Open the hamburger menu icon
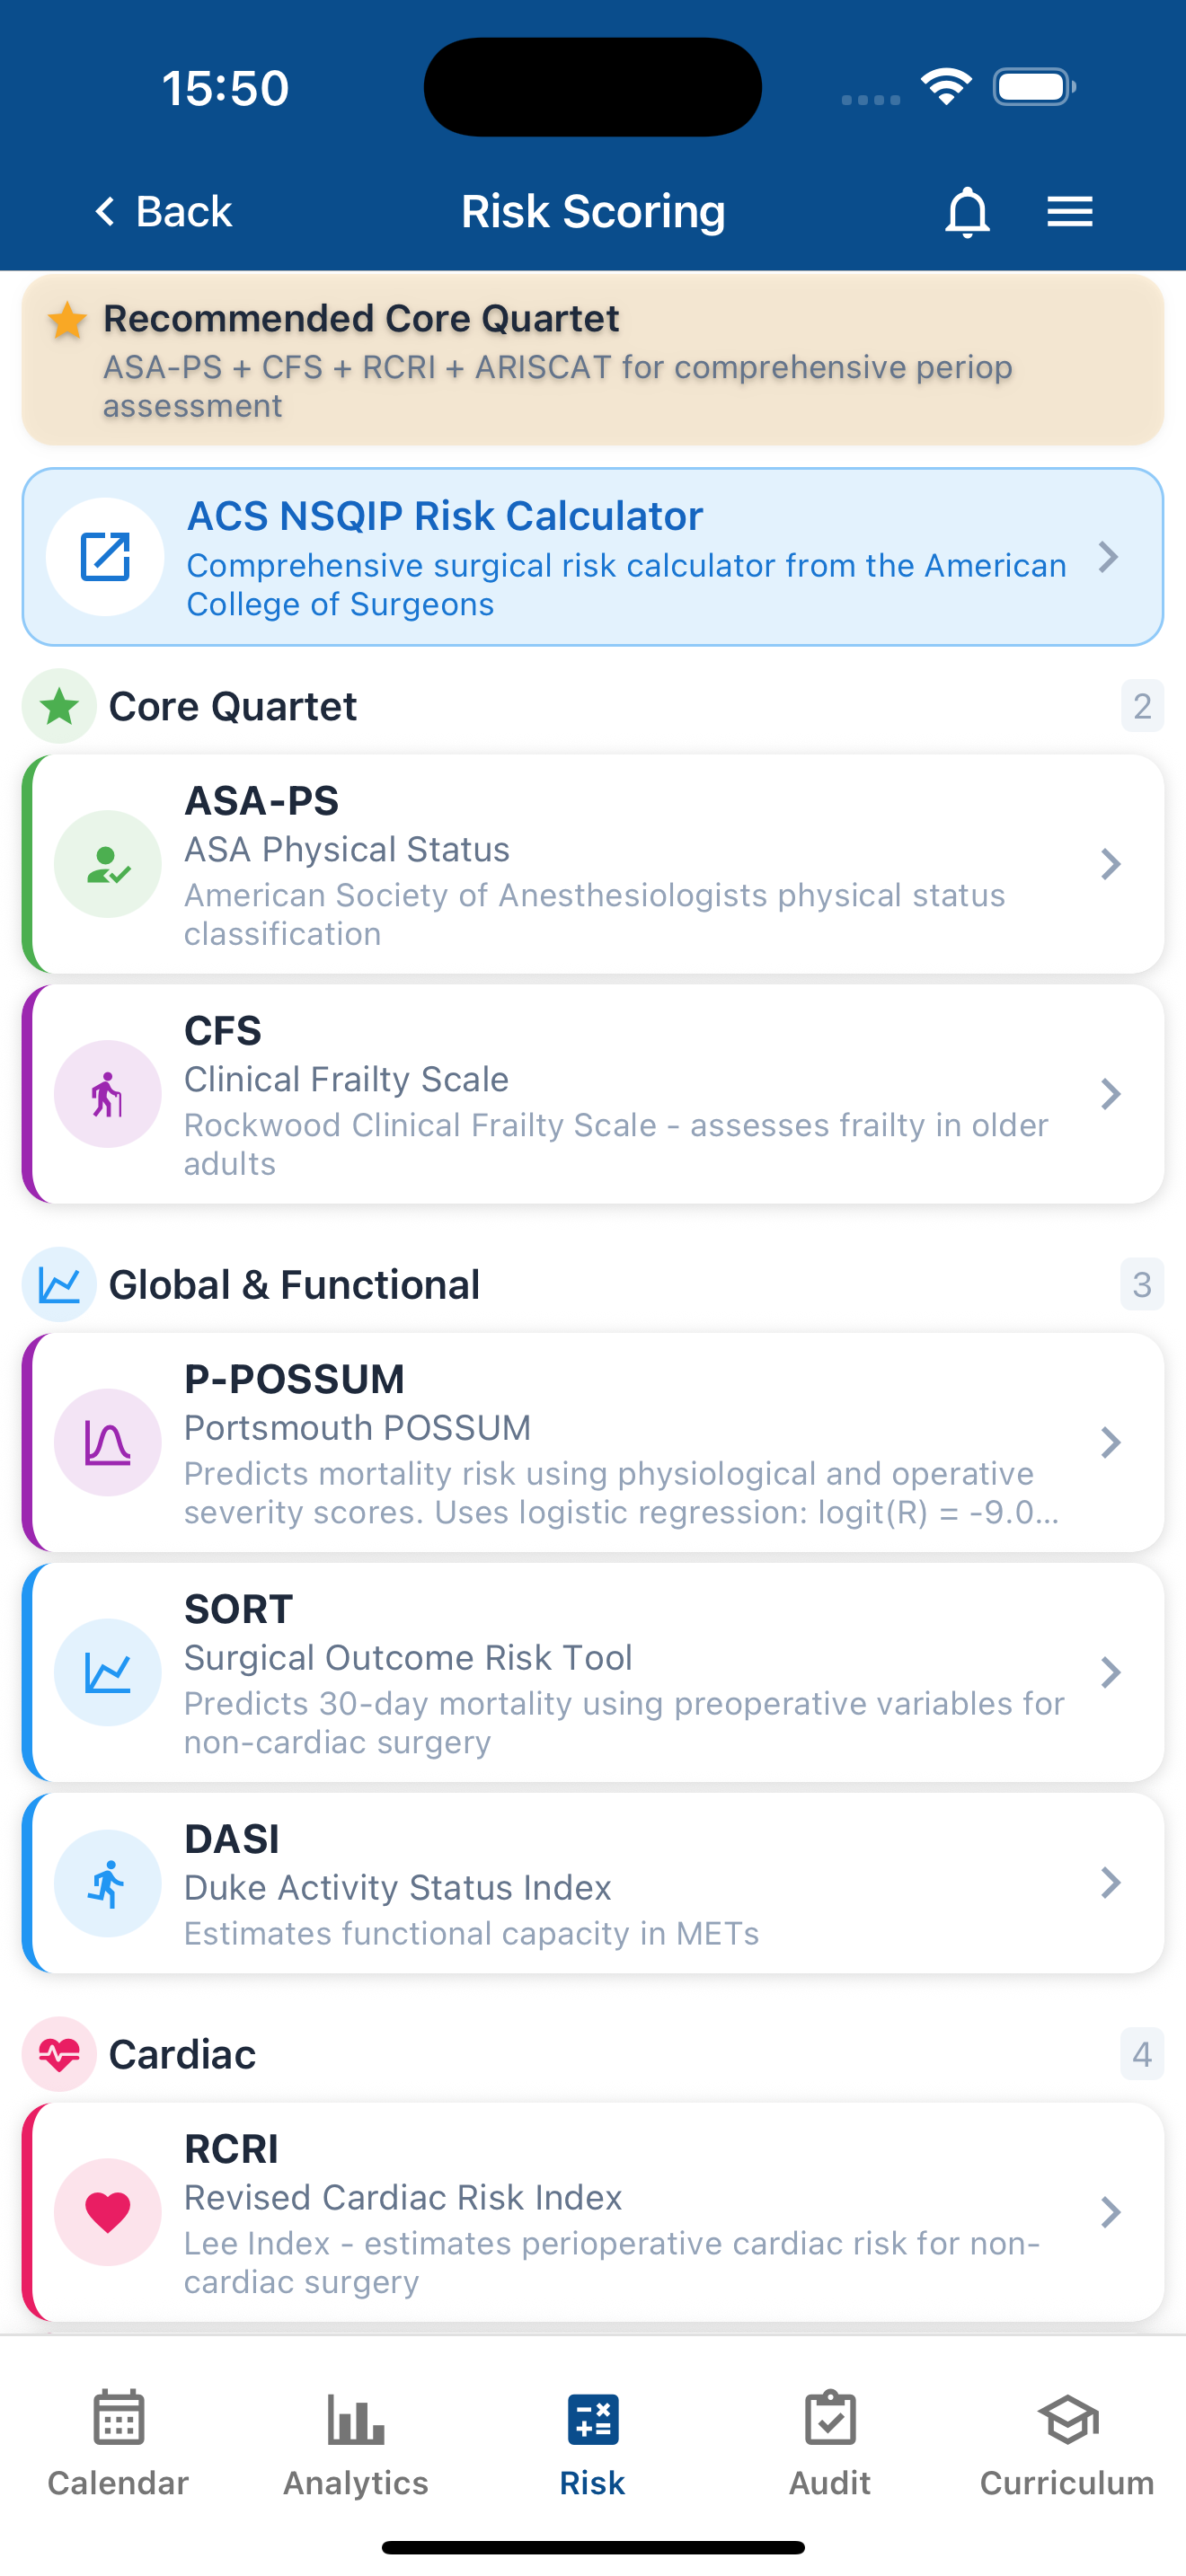This screenshot has width=1186, height=2576. pos(1069,212)
